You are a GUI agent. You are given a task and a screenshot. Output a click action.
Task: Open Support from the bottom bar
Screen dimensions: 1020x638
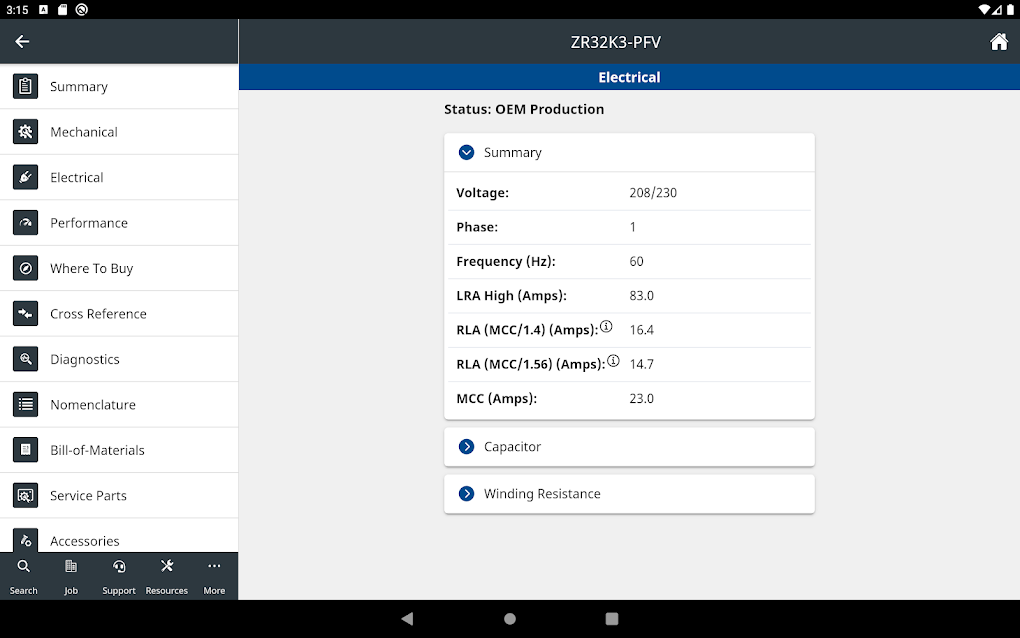pyautogui.click(x=119, y=576)
